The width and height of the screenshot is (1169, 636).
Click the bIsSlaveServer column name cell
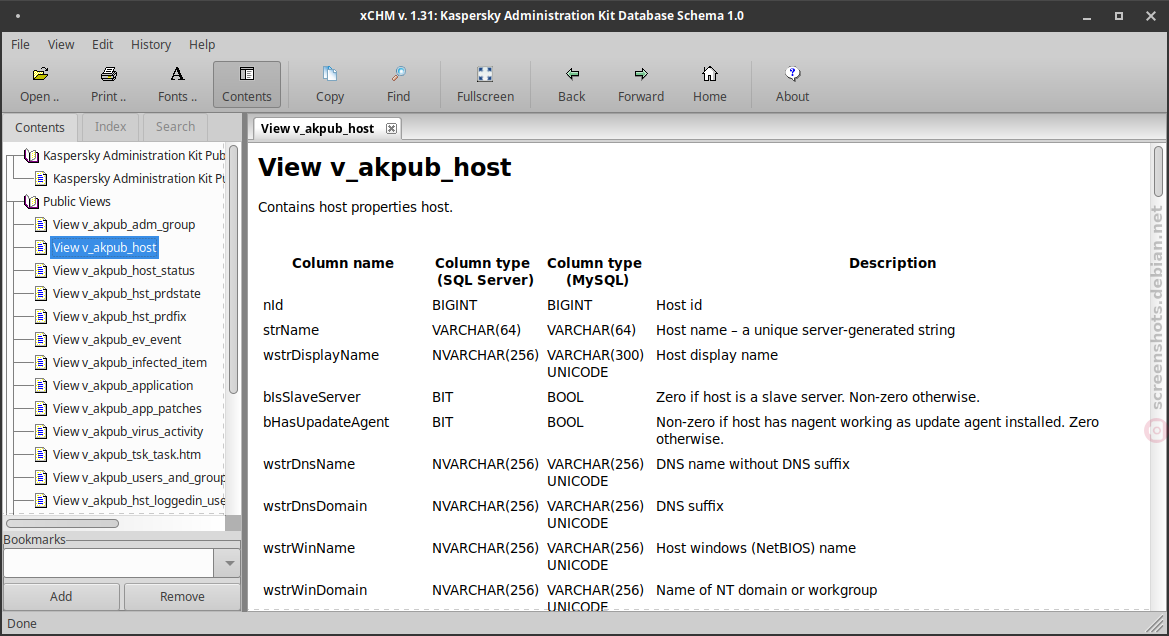(312, 397)
